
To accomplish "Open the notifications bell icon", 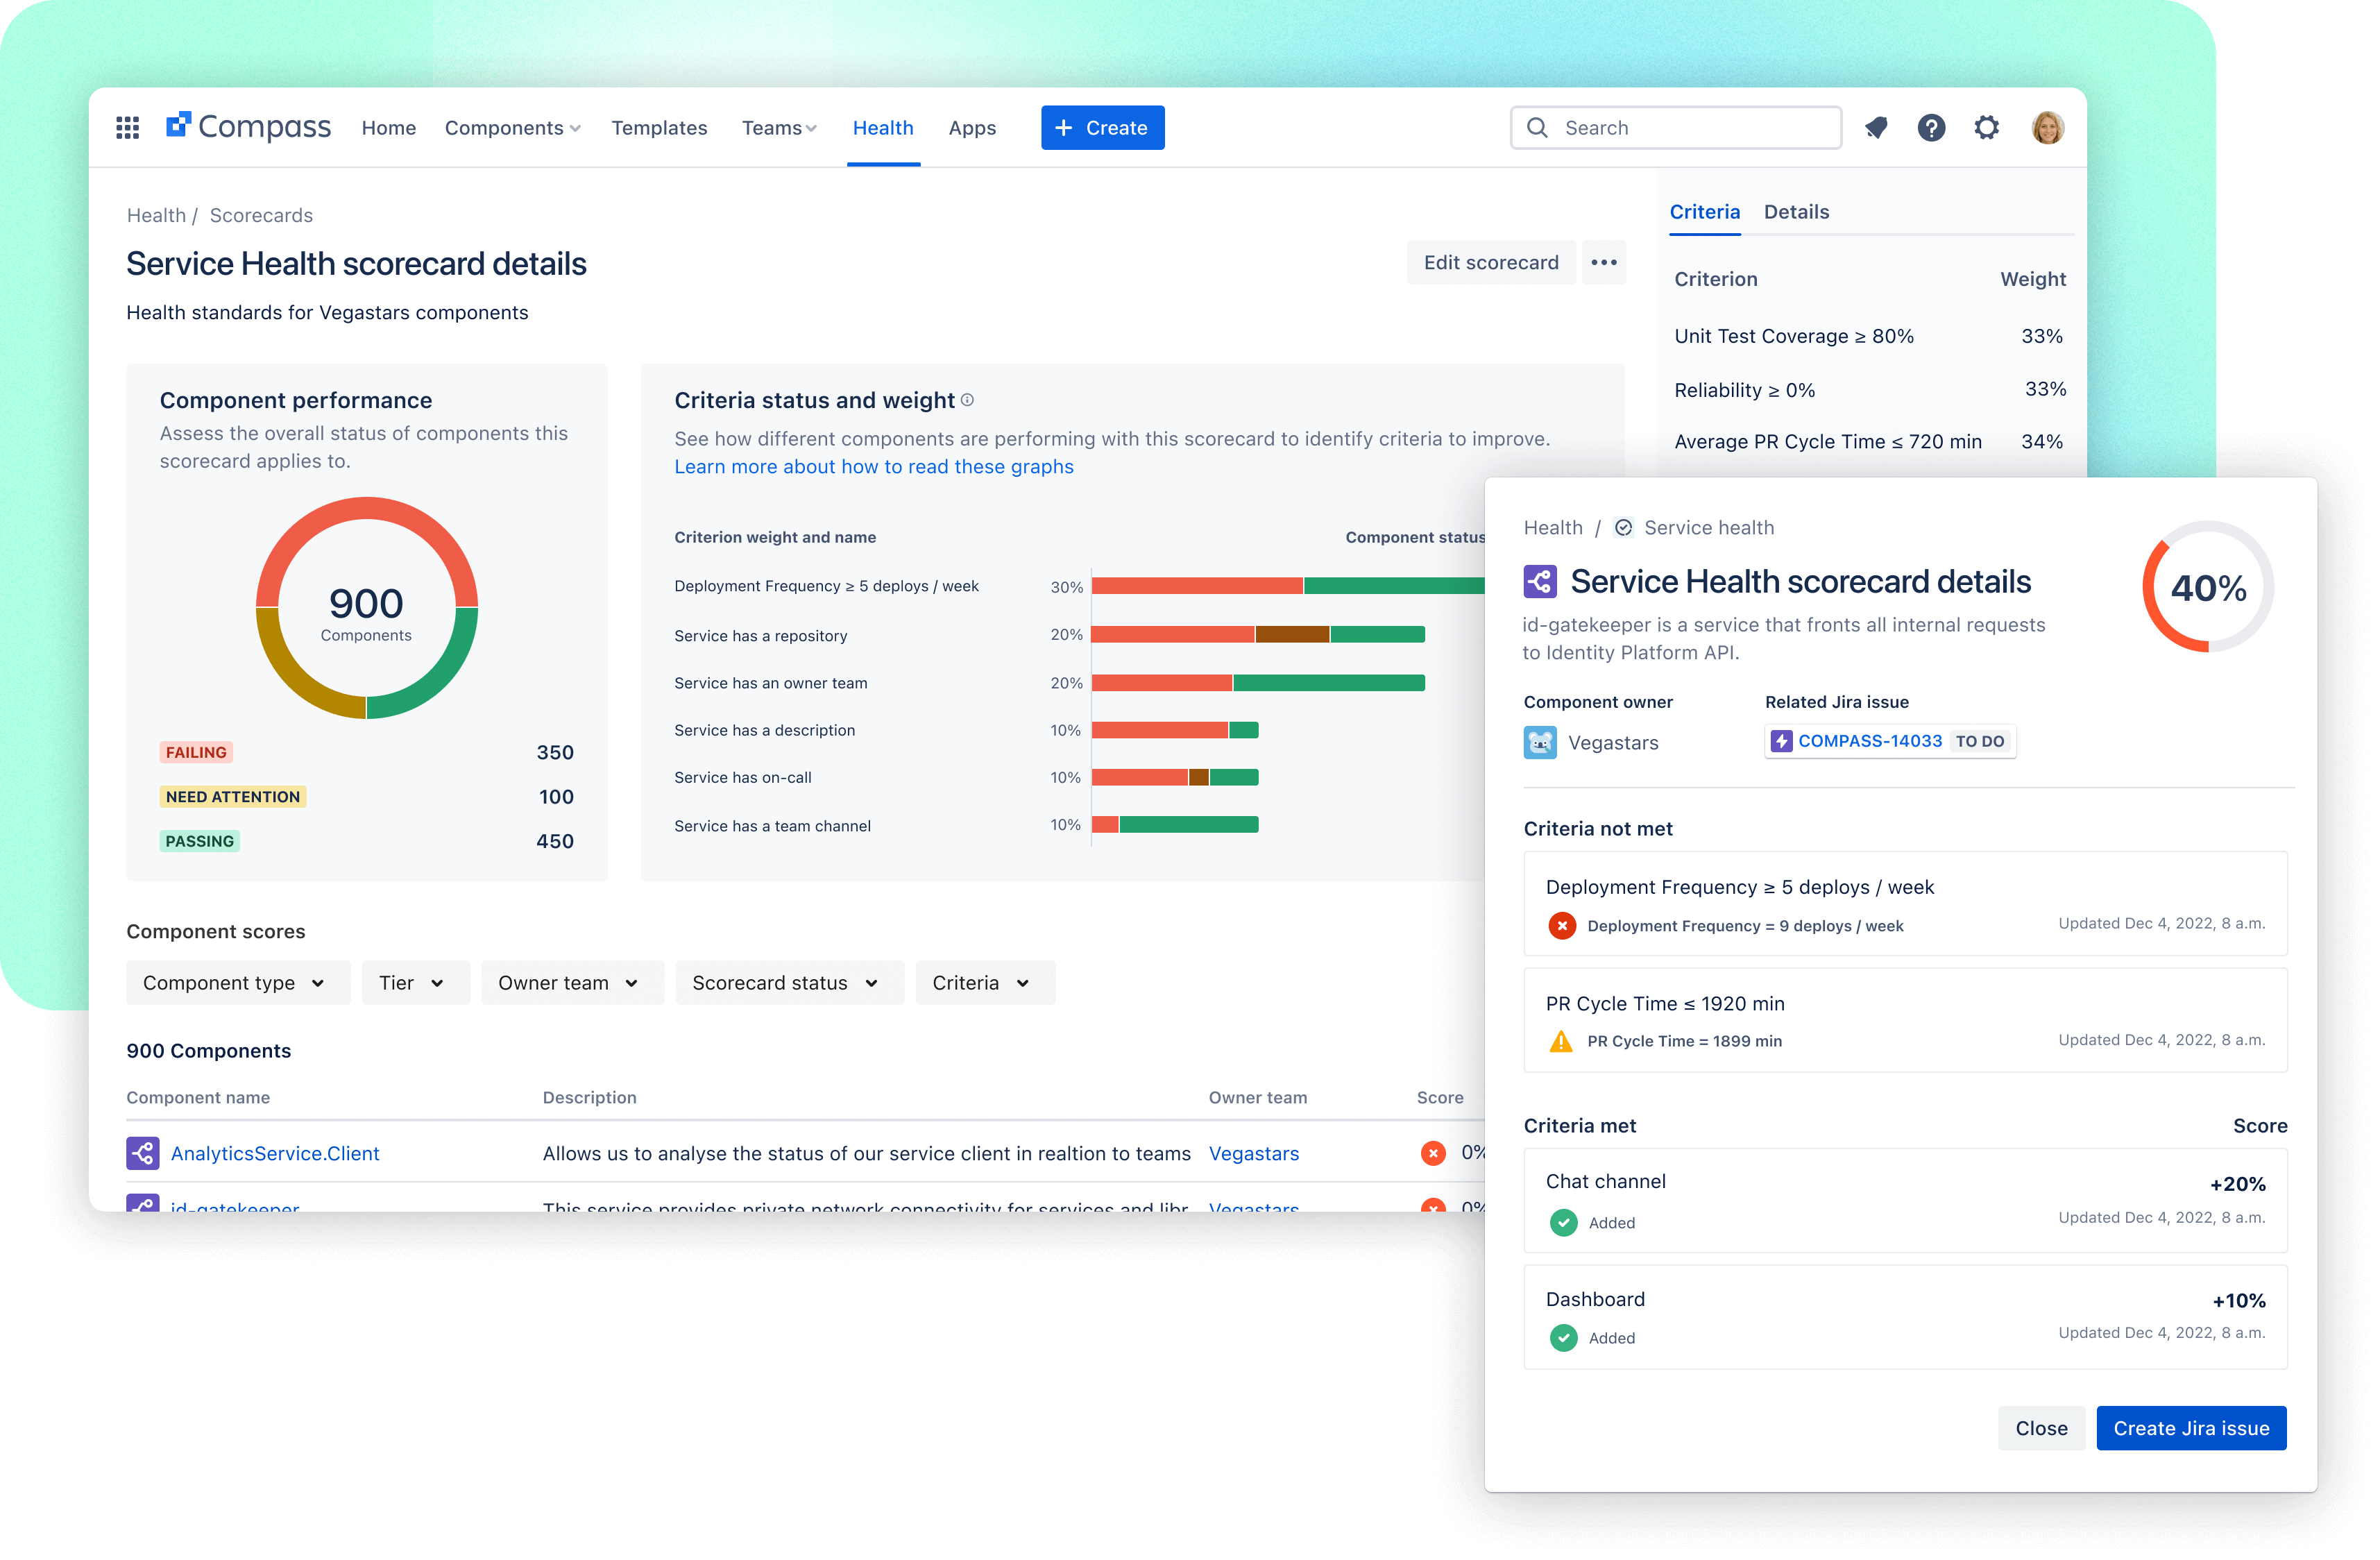I will pyautogui.click(x=1876, y=128).
